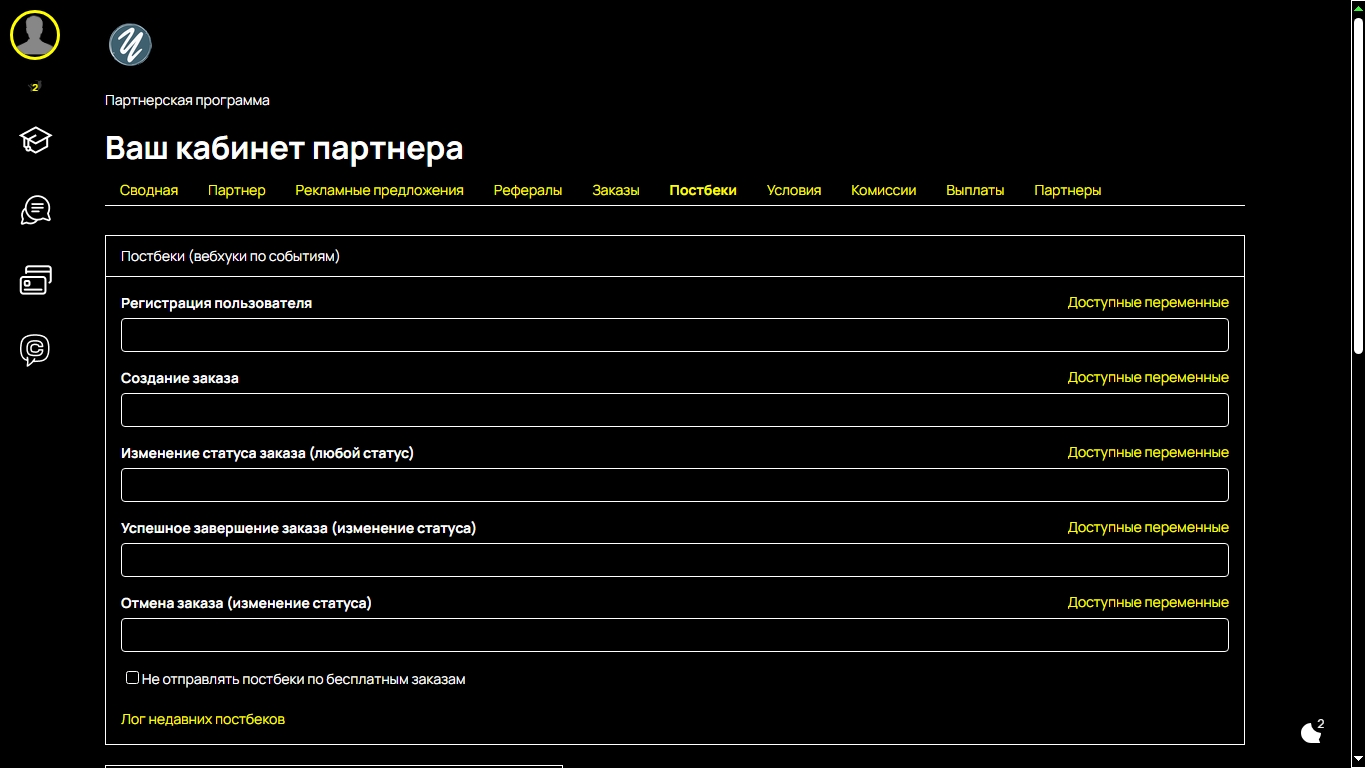Show available variables for Регистрация пользователя

click(x=1147, y=303)
